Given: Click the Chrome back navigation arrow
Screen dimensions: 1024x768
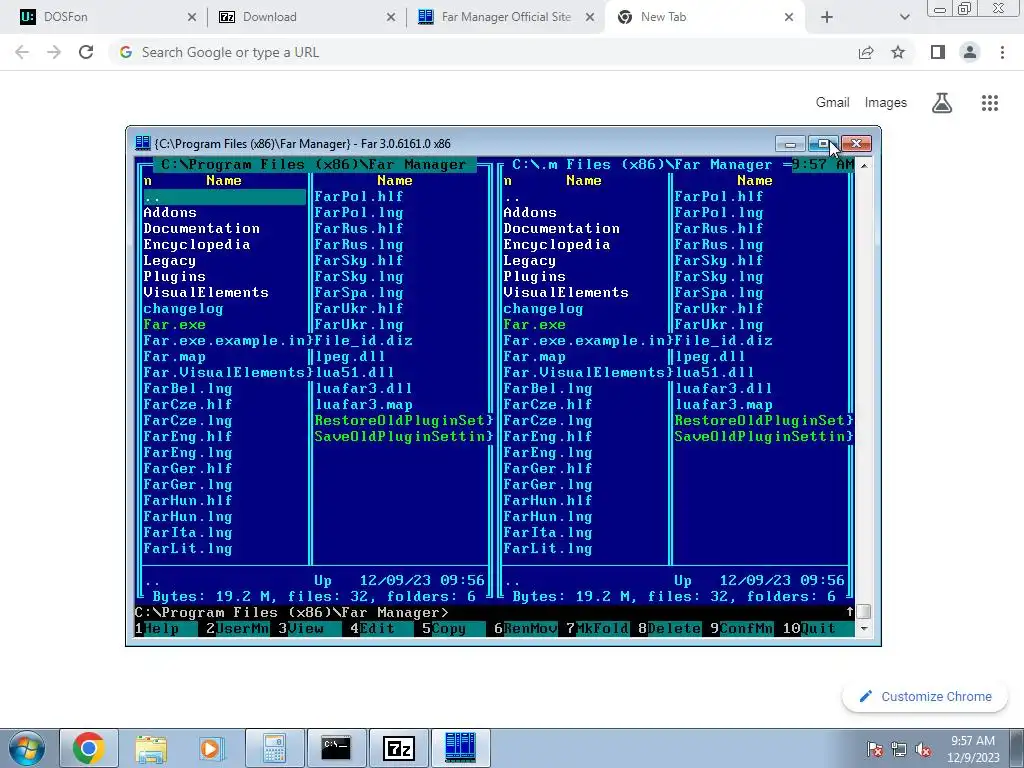Looking at the screenshot, I should point(22,52).
